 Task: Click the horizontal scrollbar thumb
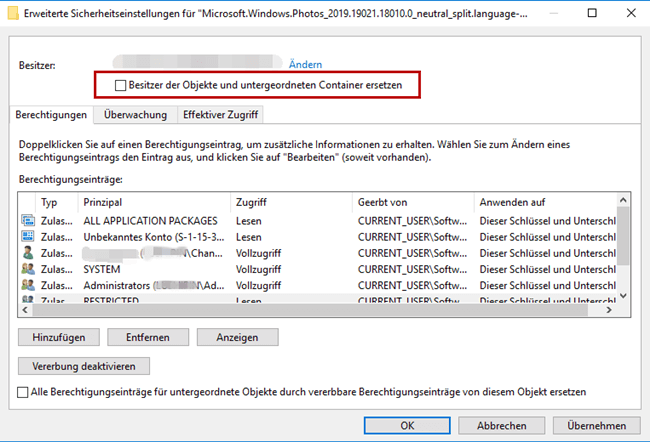point(310,310)
